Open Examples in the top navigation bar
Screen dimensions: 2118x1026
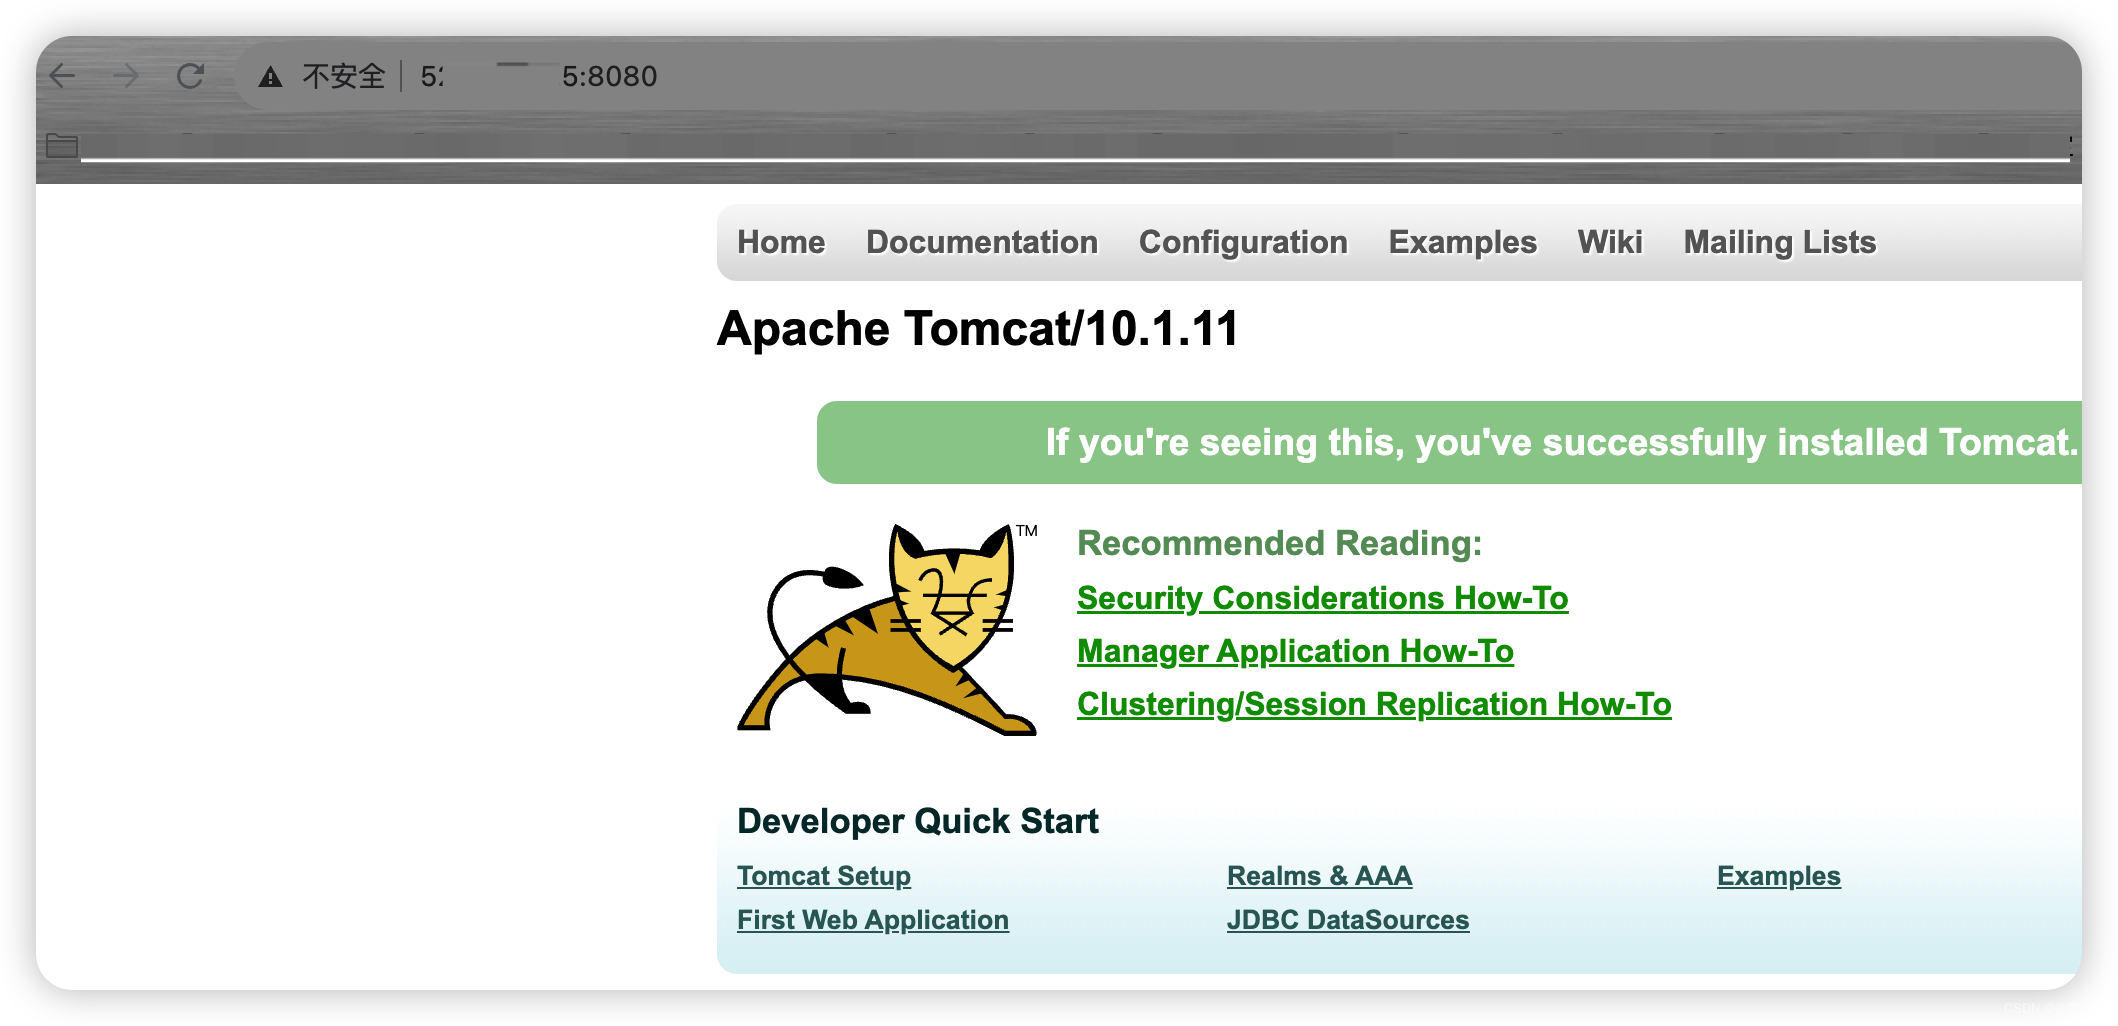click(1462, 242)
